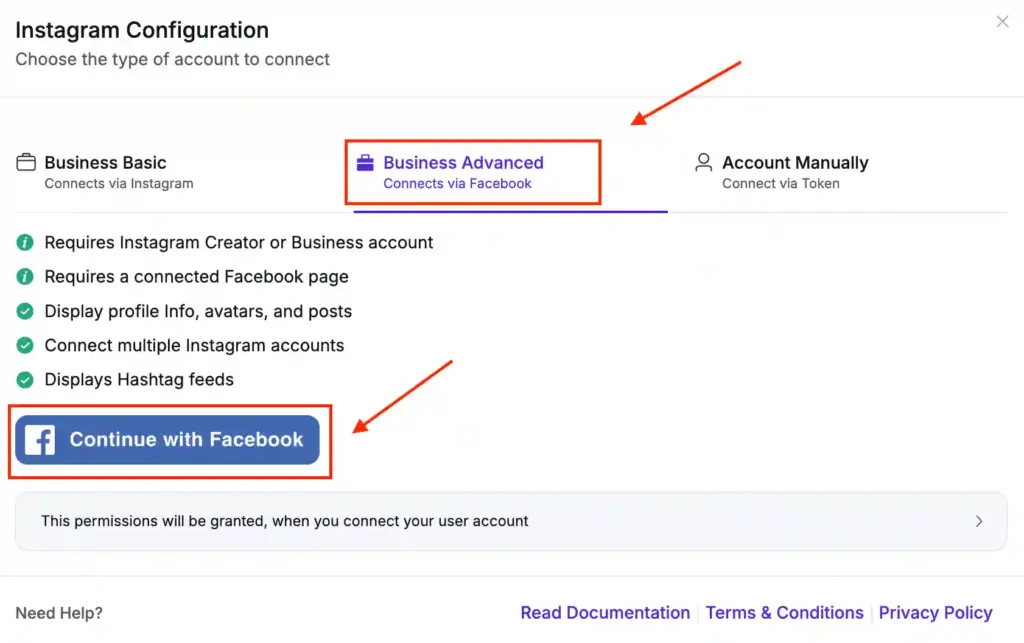Click the info icon beside Instagram Creator requirement
The image size is (1024, 643).
23,242
